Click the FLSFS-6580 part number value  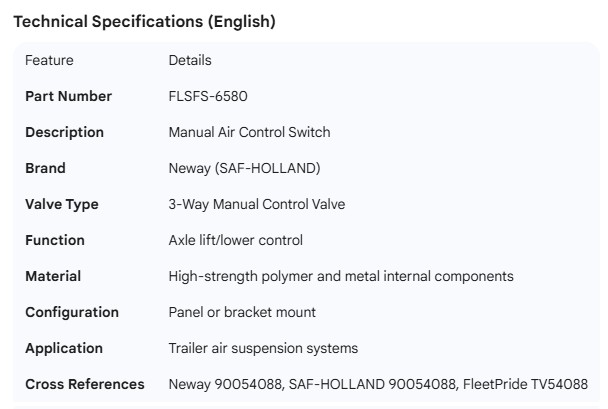(x=208, y=96)
